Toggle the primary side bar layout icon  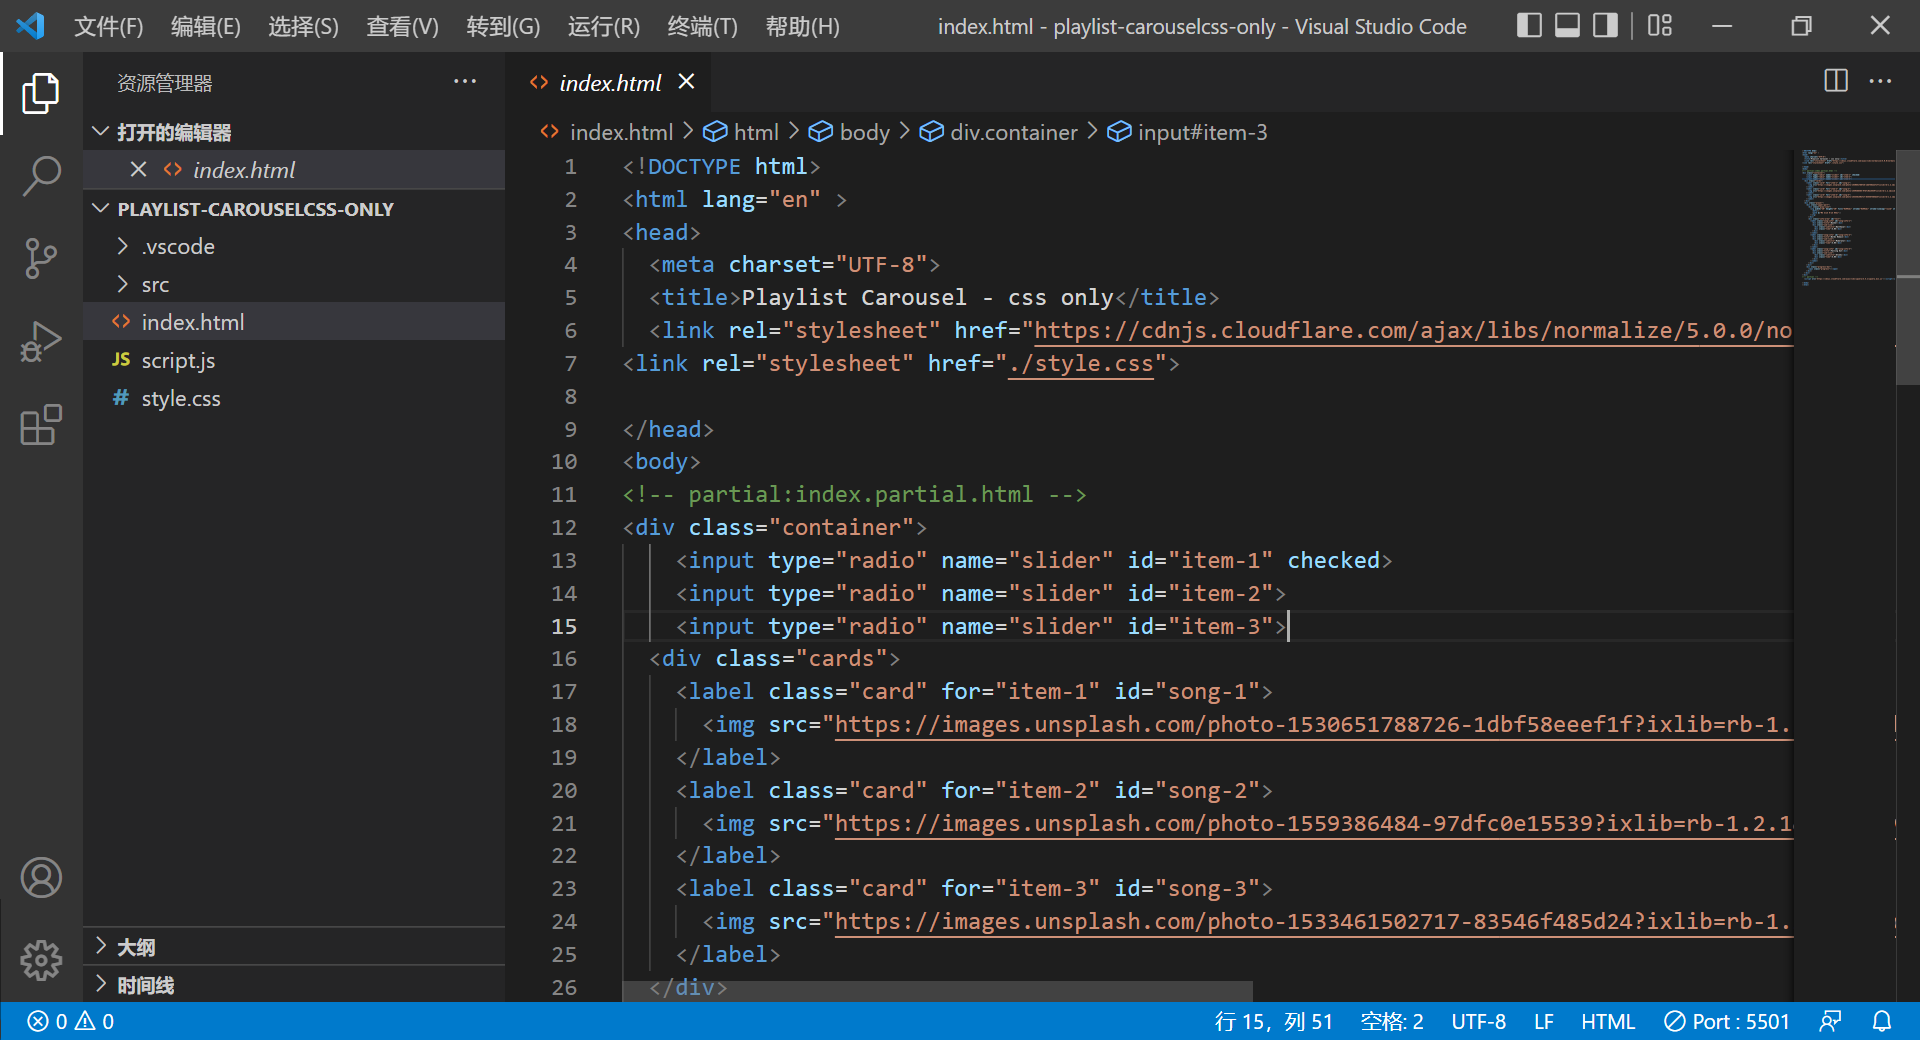point(1529,26)
